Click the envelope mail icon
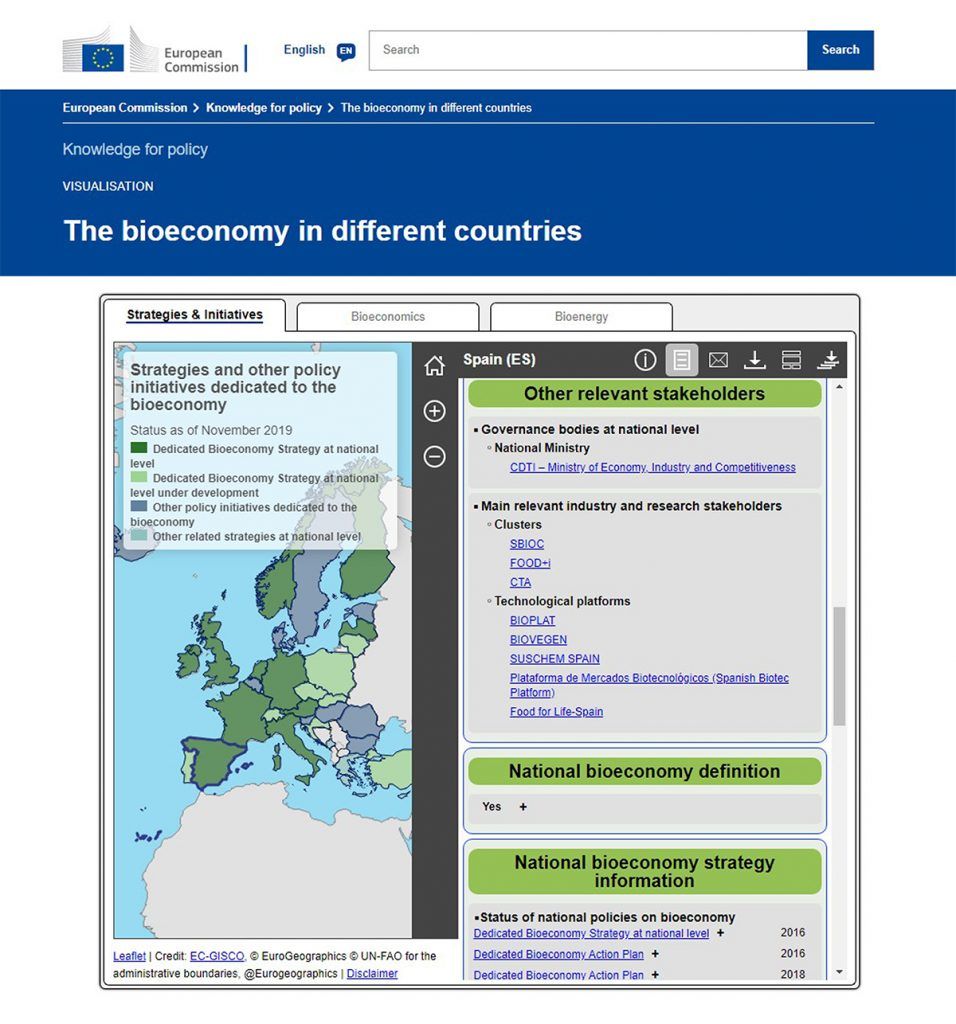This screenshot has height=1024, width=956. tap(718, 360)
